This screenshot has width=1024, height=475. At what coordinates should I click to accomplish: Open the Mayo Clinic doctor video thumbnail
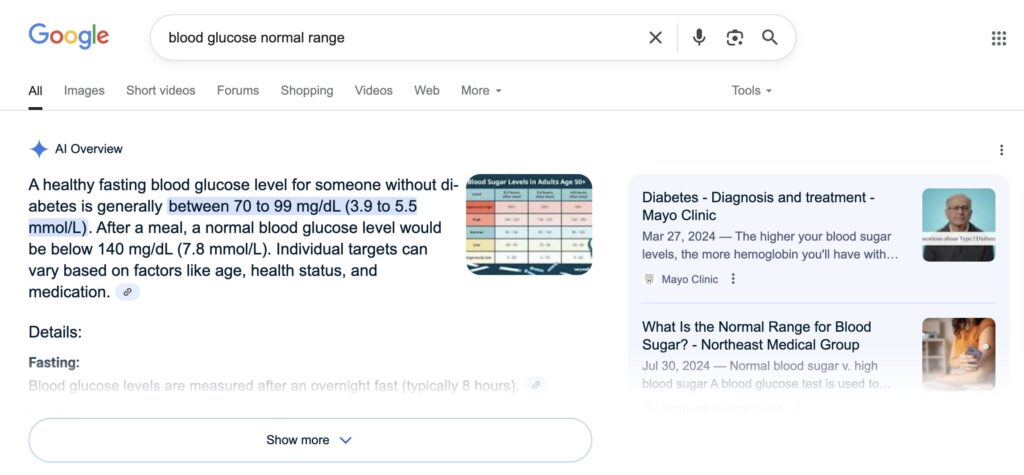click(959, 225)
